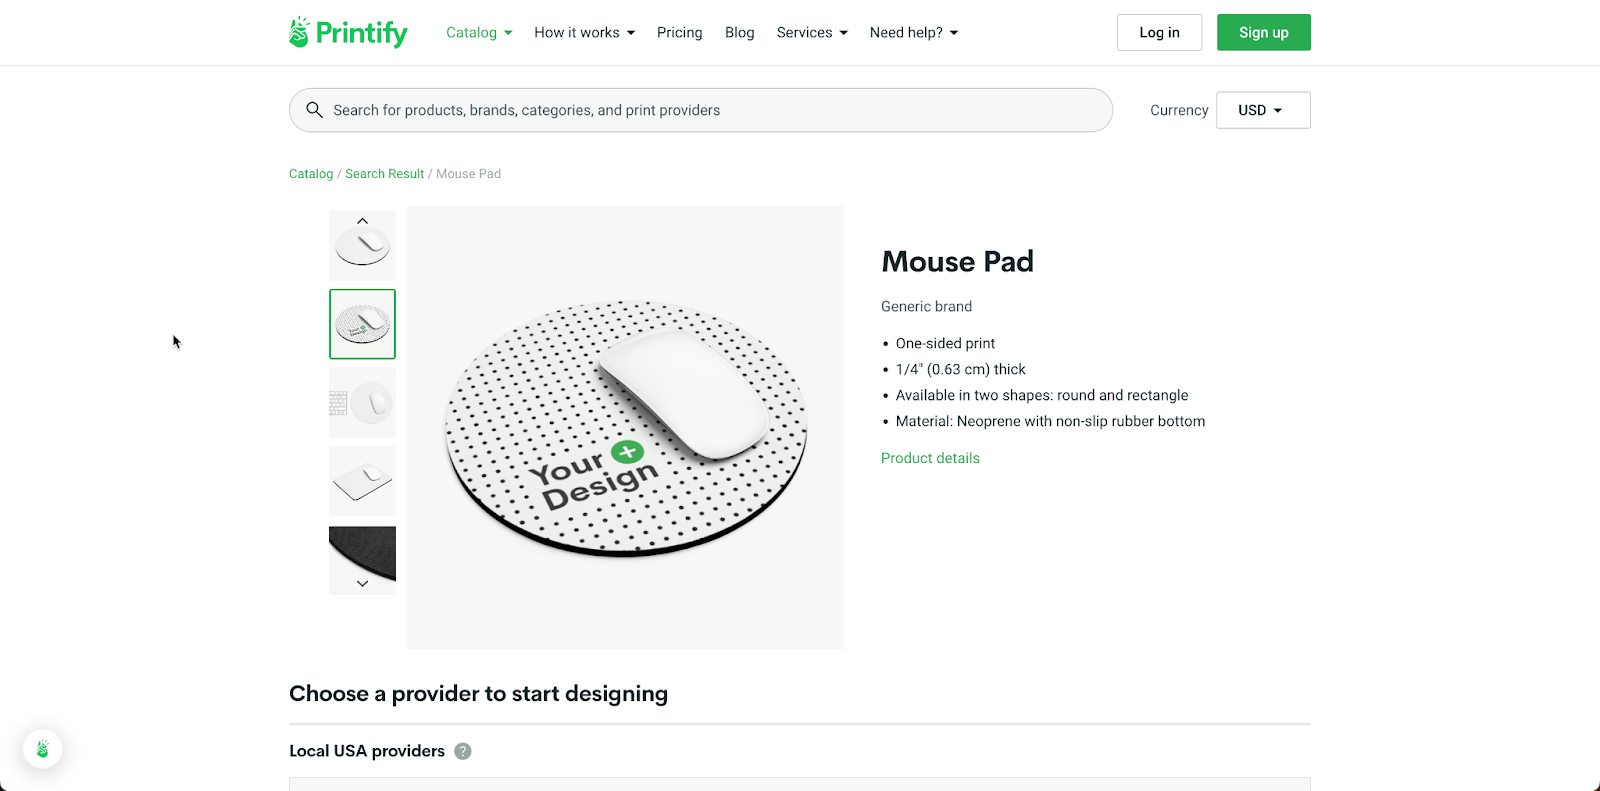The width and height of the screenshot is (1600, 791).
Task: Open the USD currency dropdown
Action: [x=1263, y=110]
